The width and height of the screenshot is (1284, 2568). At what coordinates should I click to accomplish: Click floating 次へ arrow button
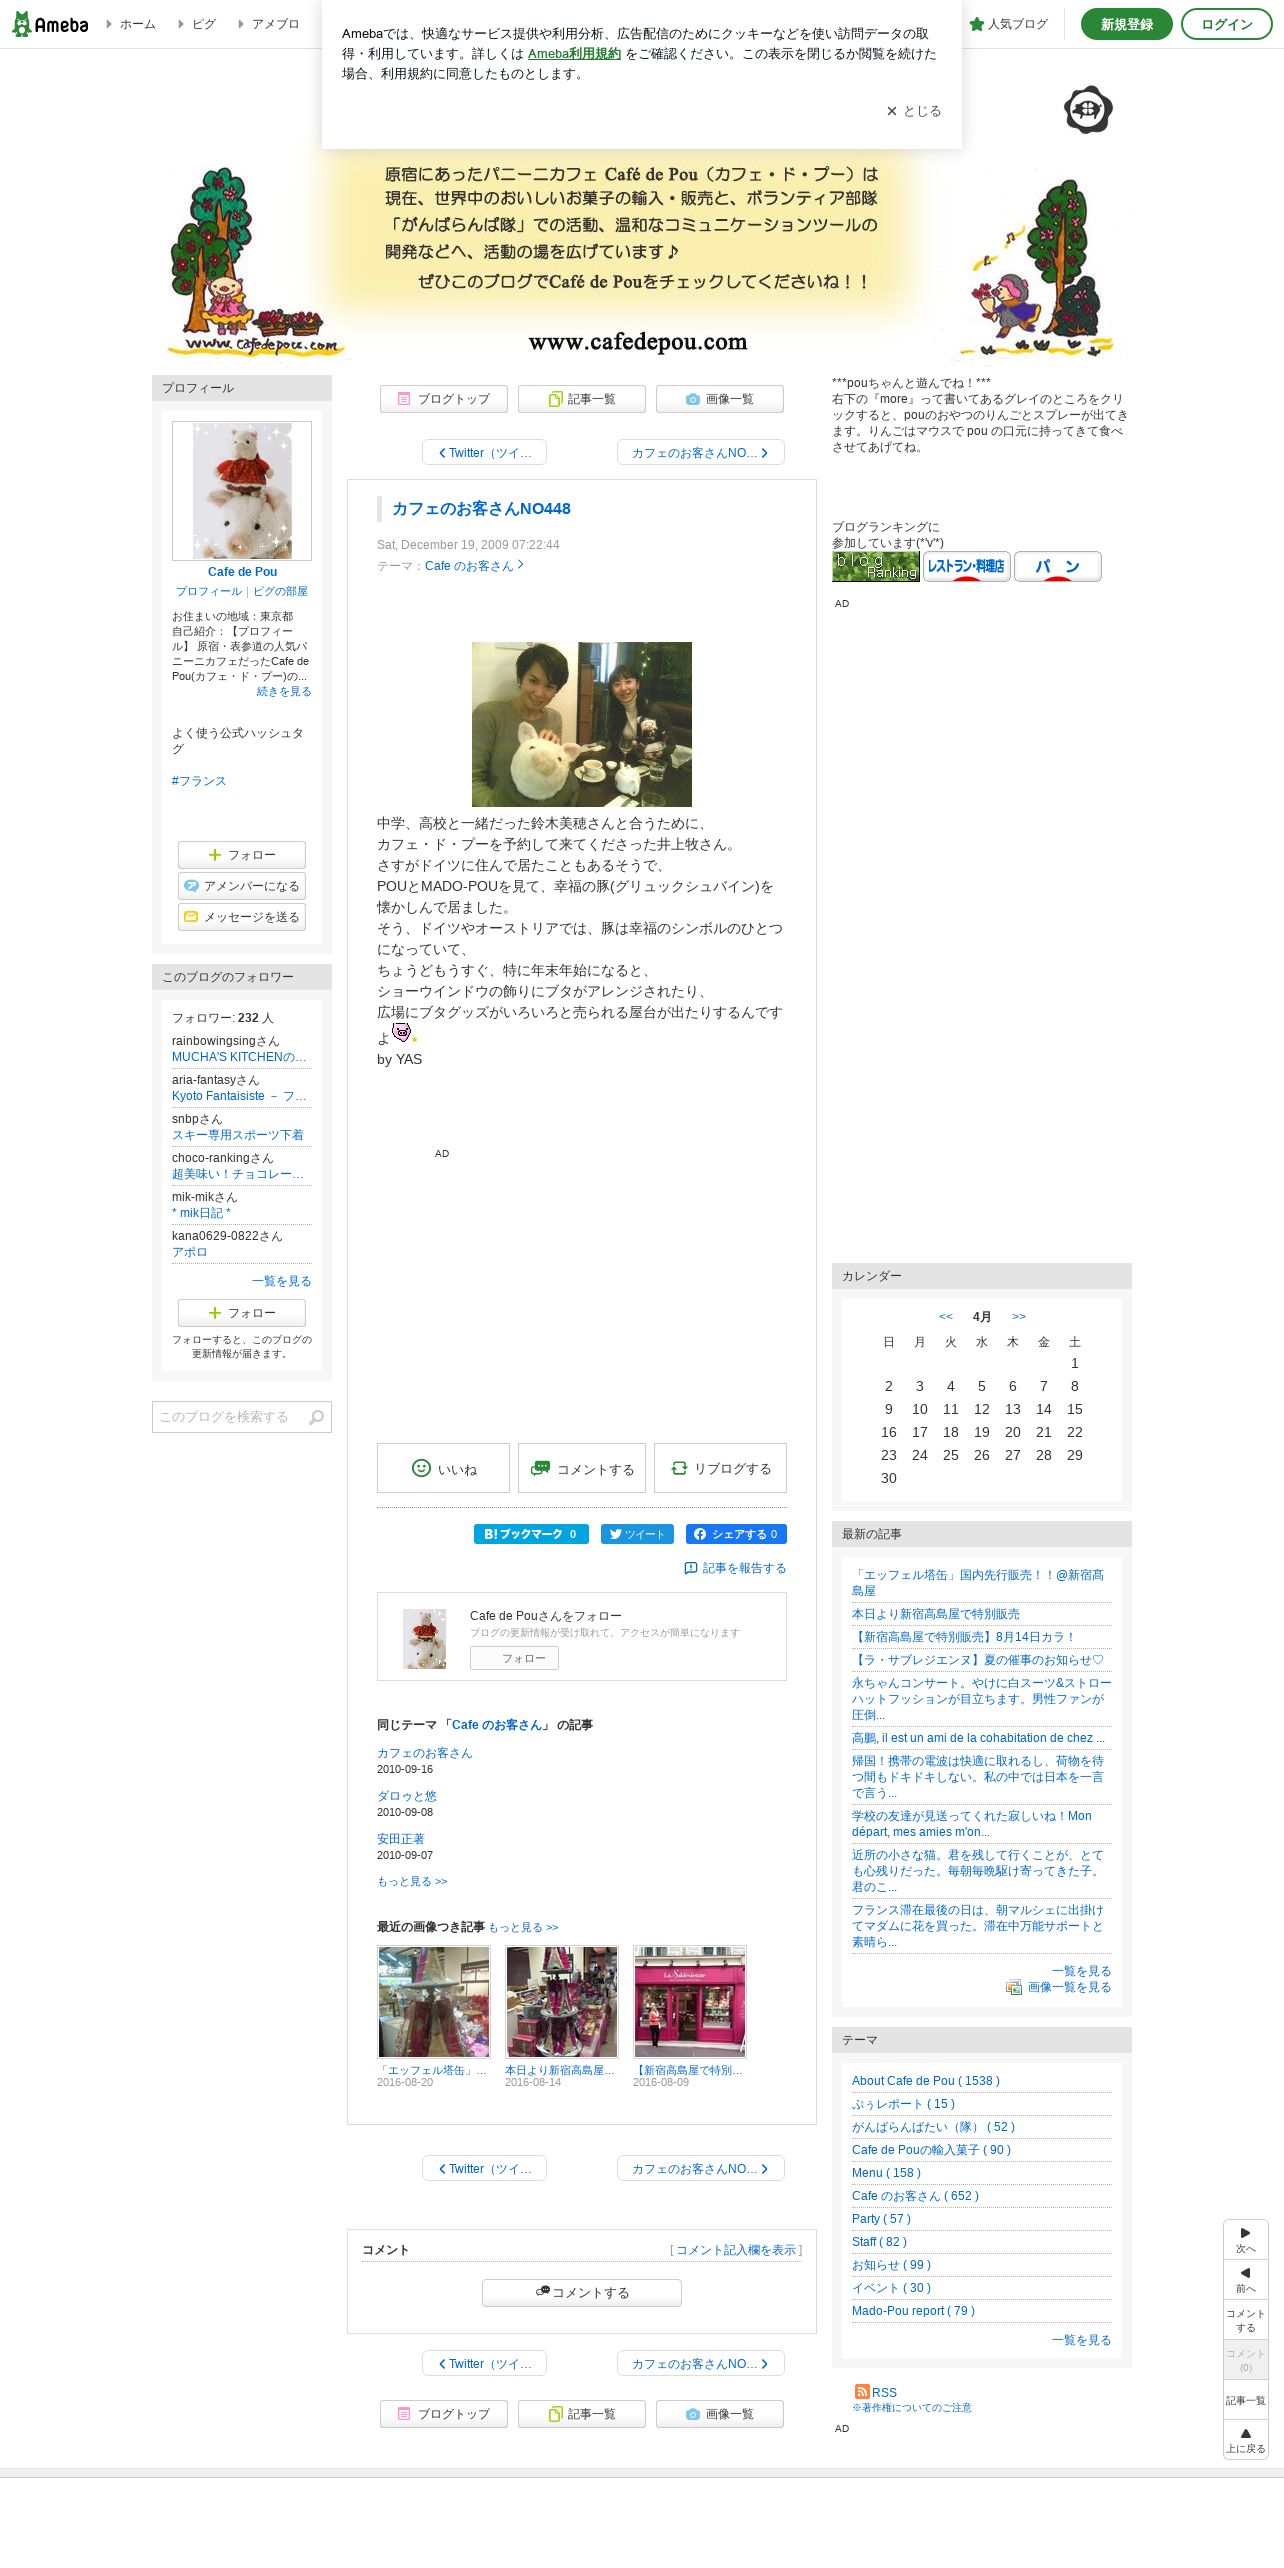click(1246, 2240)
